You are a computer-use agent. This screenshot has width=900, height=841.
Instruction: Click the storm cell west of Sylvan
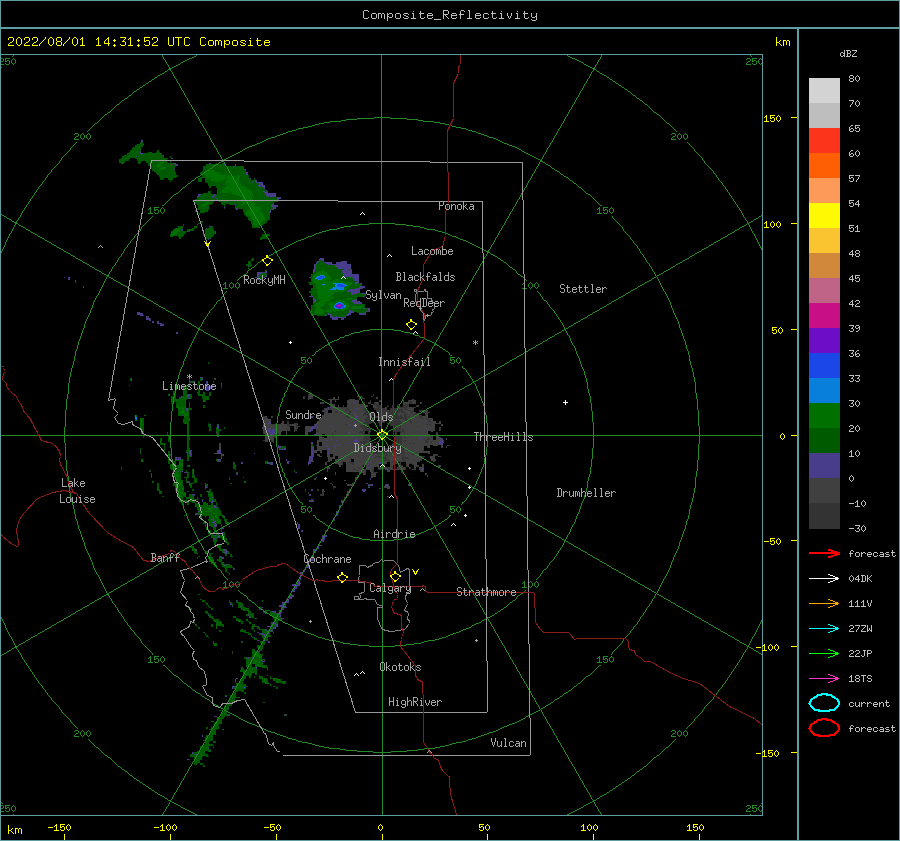[337, 289]
